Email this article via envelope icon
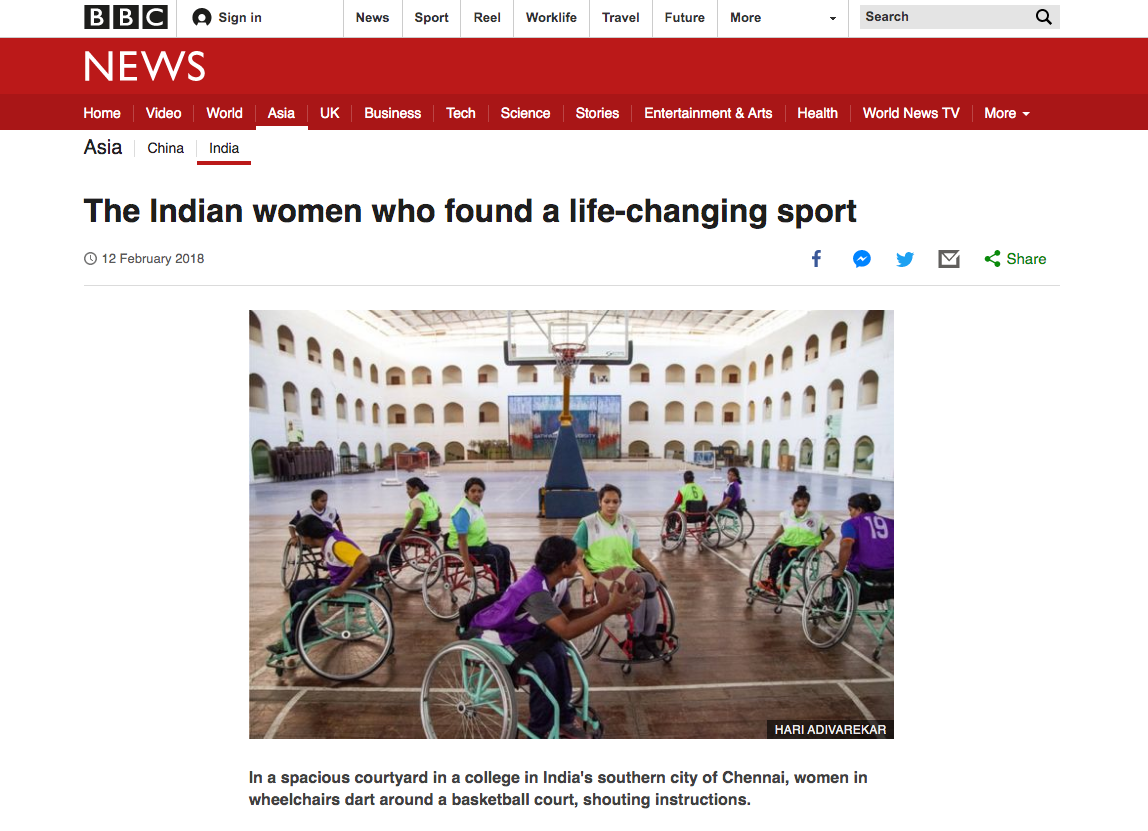 click(x=949, y=258)
